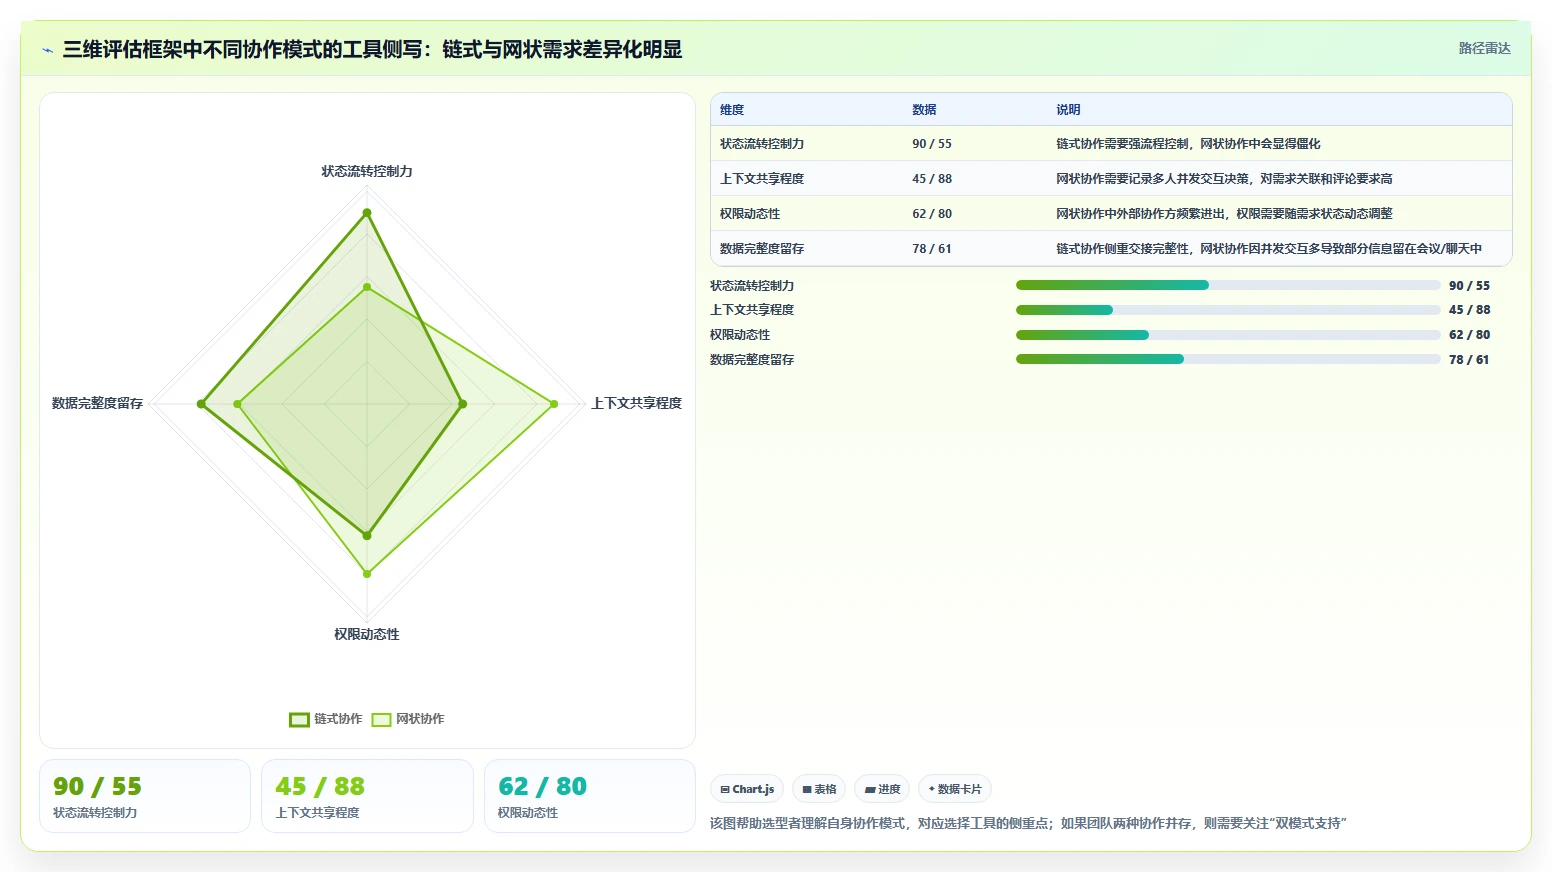
Task: Toggle the 网状协作 legend swatch
Action: click(381, 719)
